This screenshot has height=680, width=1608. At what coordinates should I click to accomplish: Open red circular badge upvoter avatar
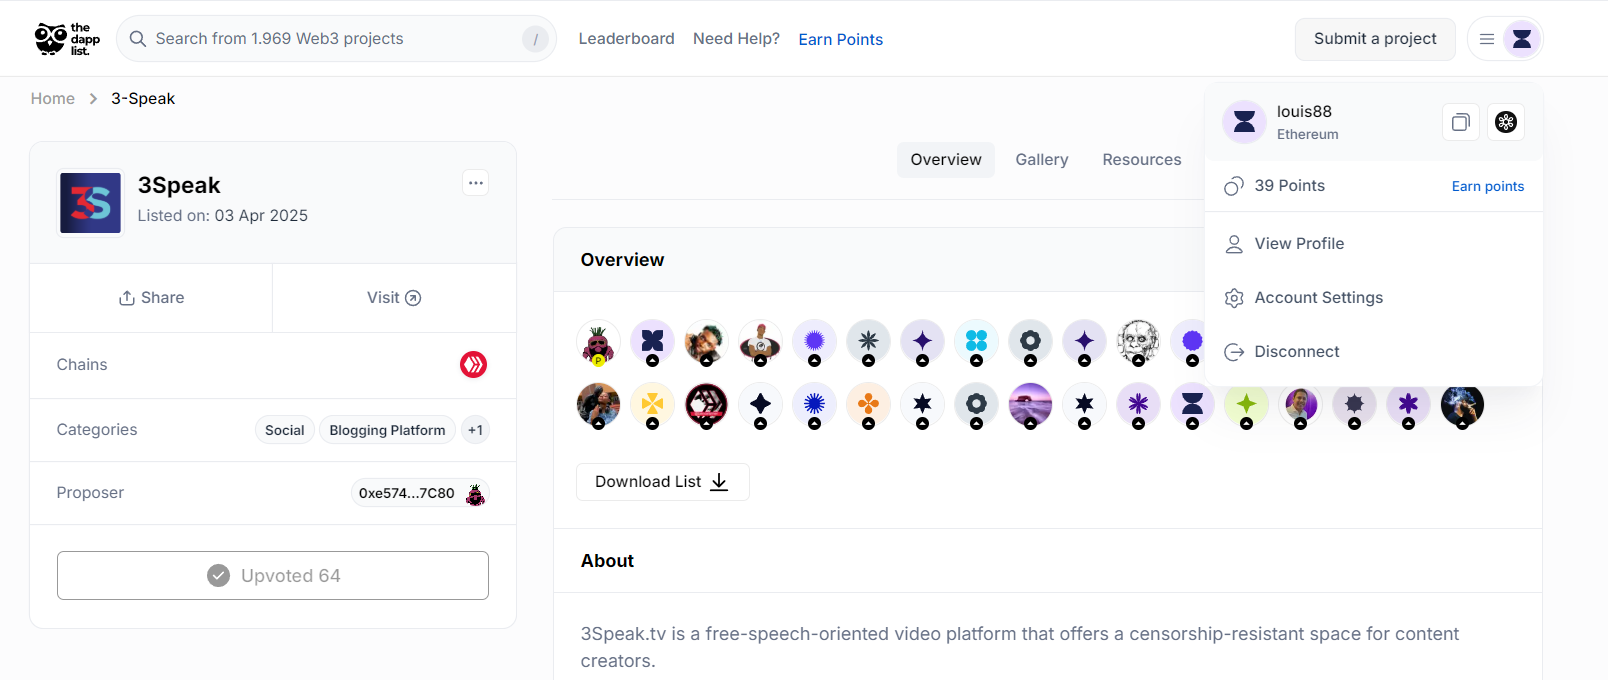point(706,404)
